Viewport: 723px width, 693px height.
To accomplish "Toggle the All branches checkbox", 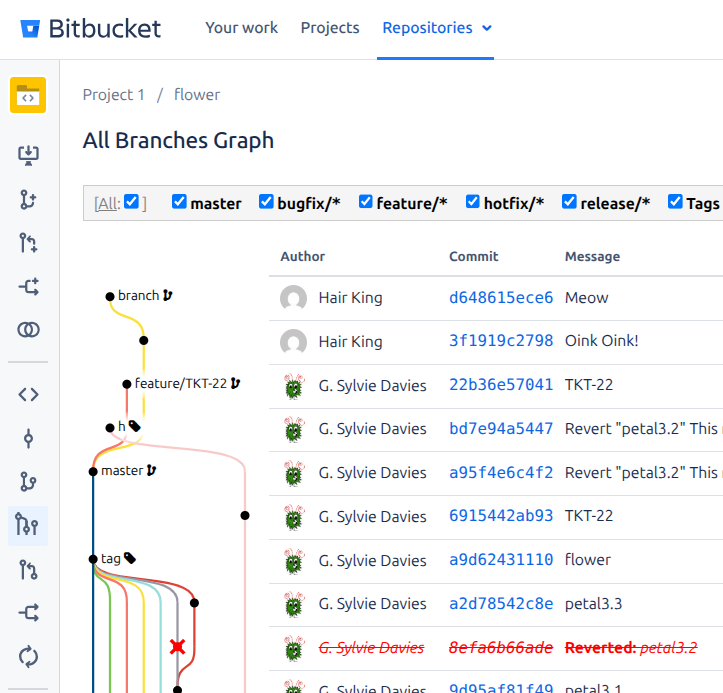I will click(131, 202).
